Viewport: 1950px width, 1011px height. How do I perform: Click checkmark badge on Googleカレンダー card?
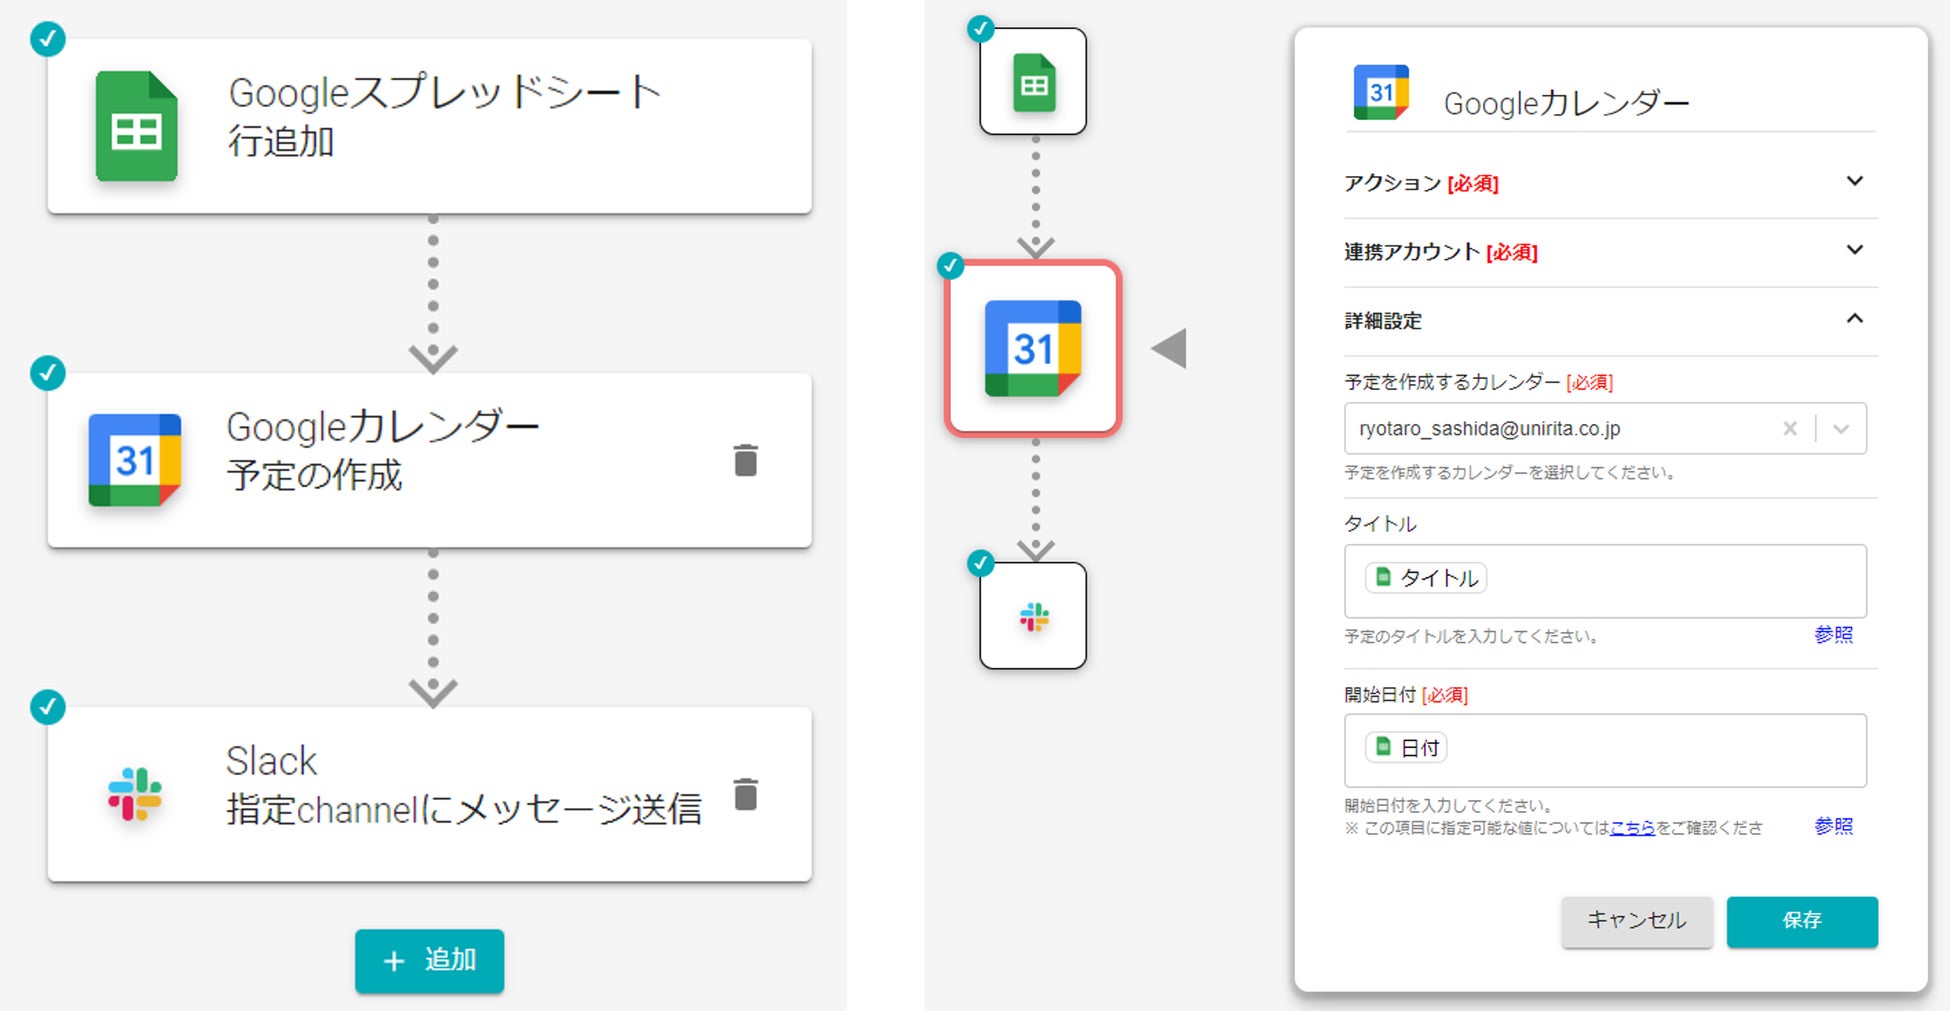(48, 373)
